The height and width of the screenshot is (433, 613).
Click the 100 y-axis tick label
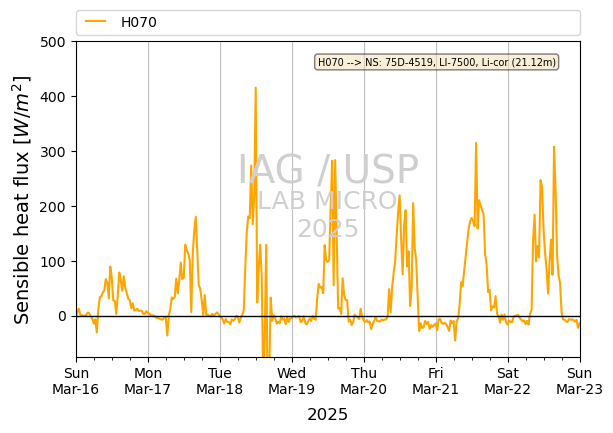tap(53, 261)
